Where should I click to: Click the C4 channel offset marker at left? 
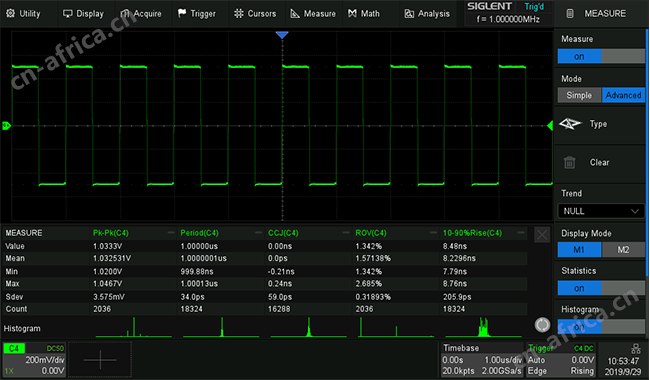tap(6, 125)
